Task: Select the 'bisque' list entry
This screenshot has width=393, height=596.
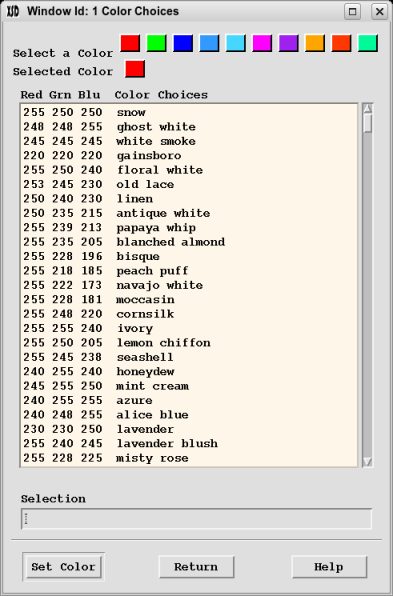Action: click(x=189, y=257)
